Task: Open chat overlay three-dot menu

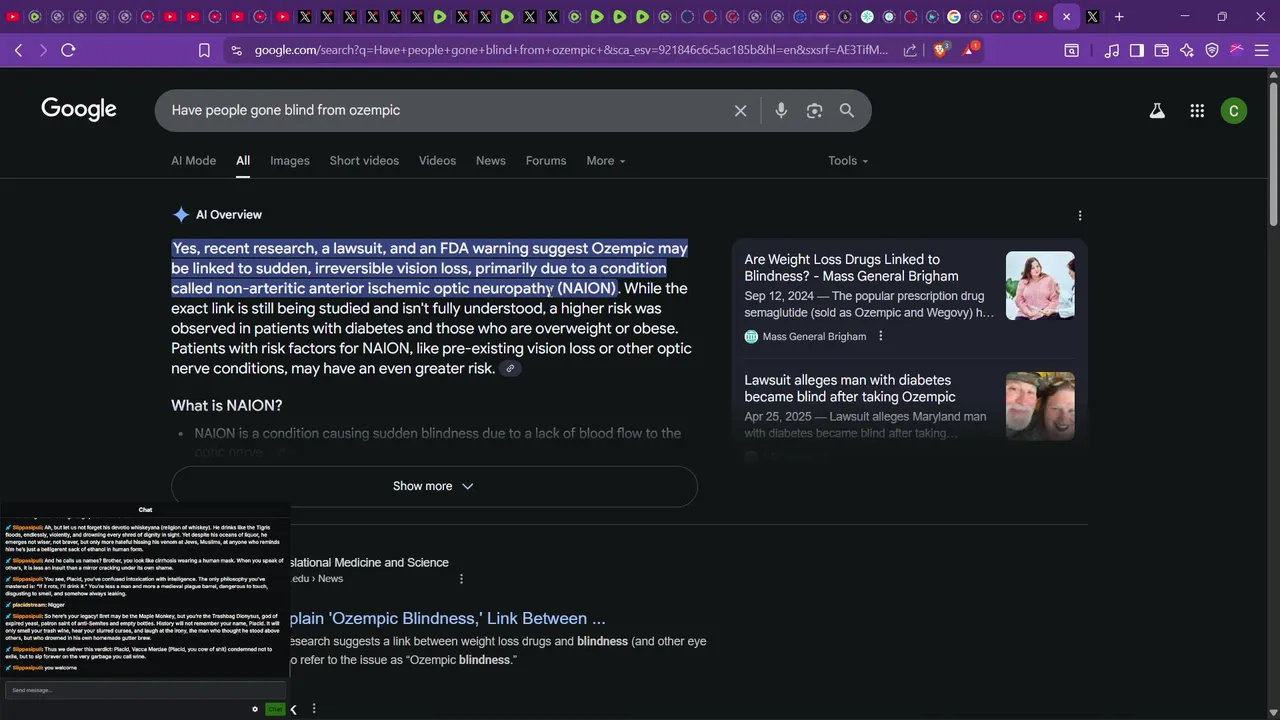Action: coord(314,708)
